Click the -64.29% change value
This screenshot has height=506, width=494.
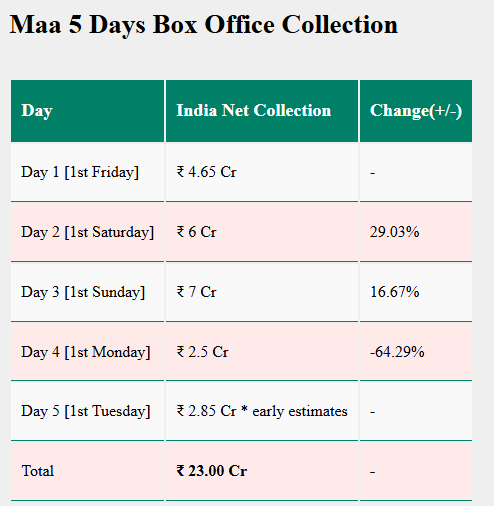pos(397,352)
